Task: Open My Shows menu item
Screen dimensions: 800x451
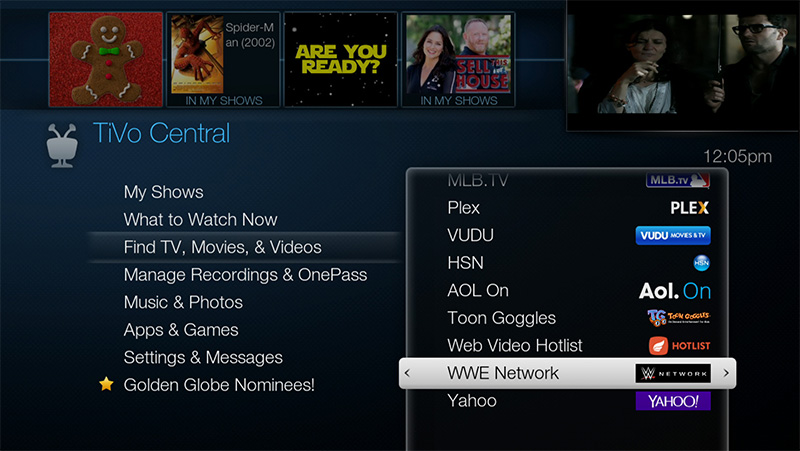Action: pos(163,192)
